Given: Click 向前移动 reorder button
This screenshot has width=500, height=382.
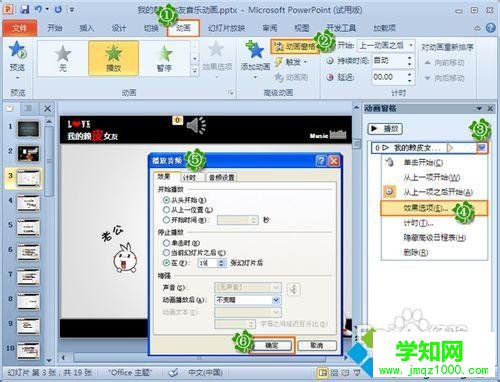Looking at the screenshot, I should (444, 62).
